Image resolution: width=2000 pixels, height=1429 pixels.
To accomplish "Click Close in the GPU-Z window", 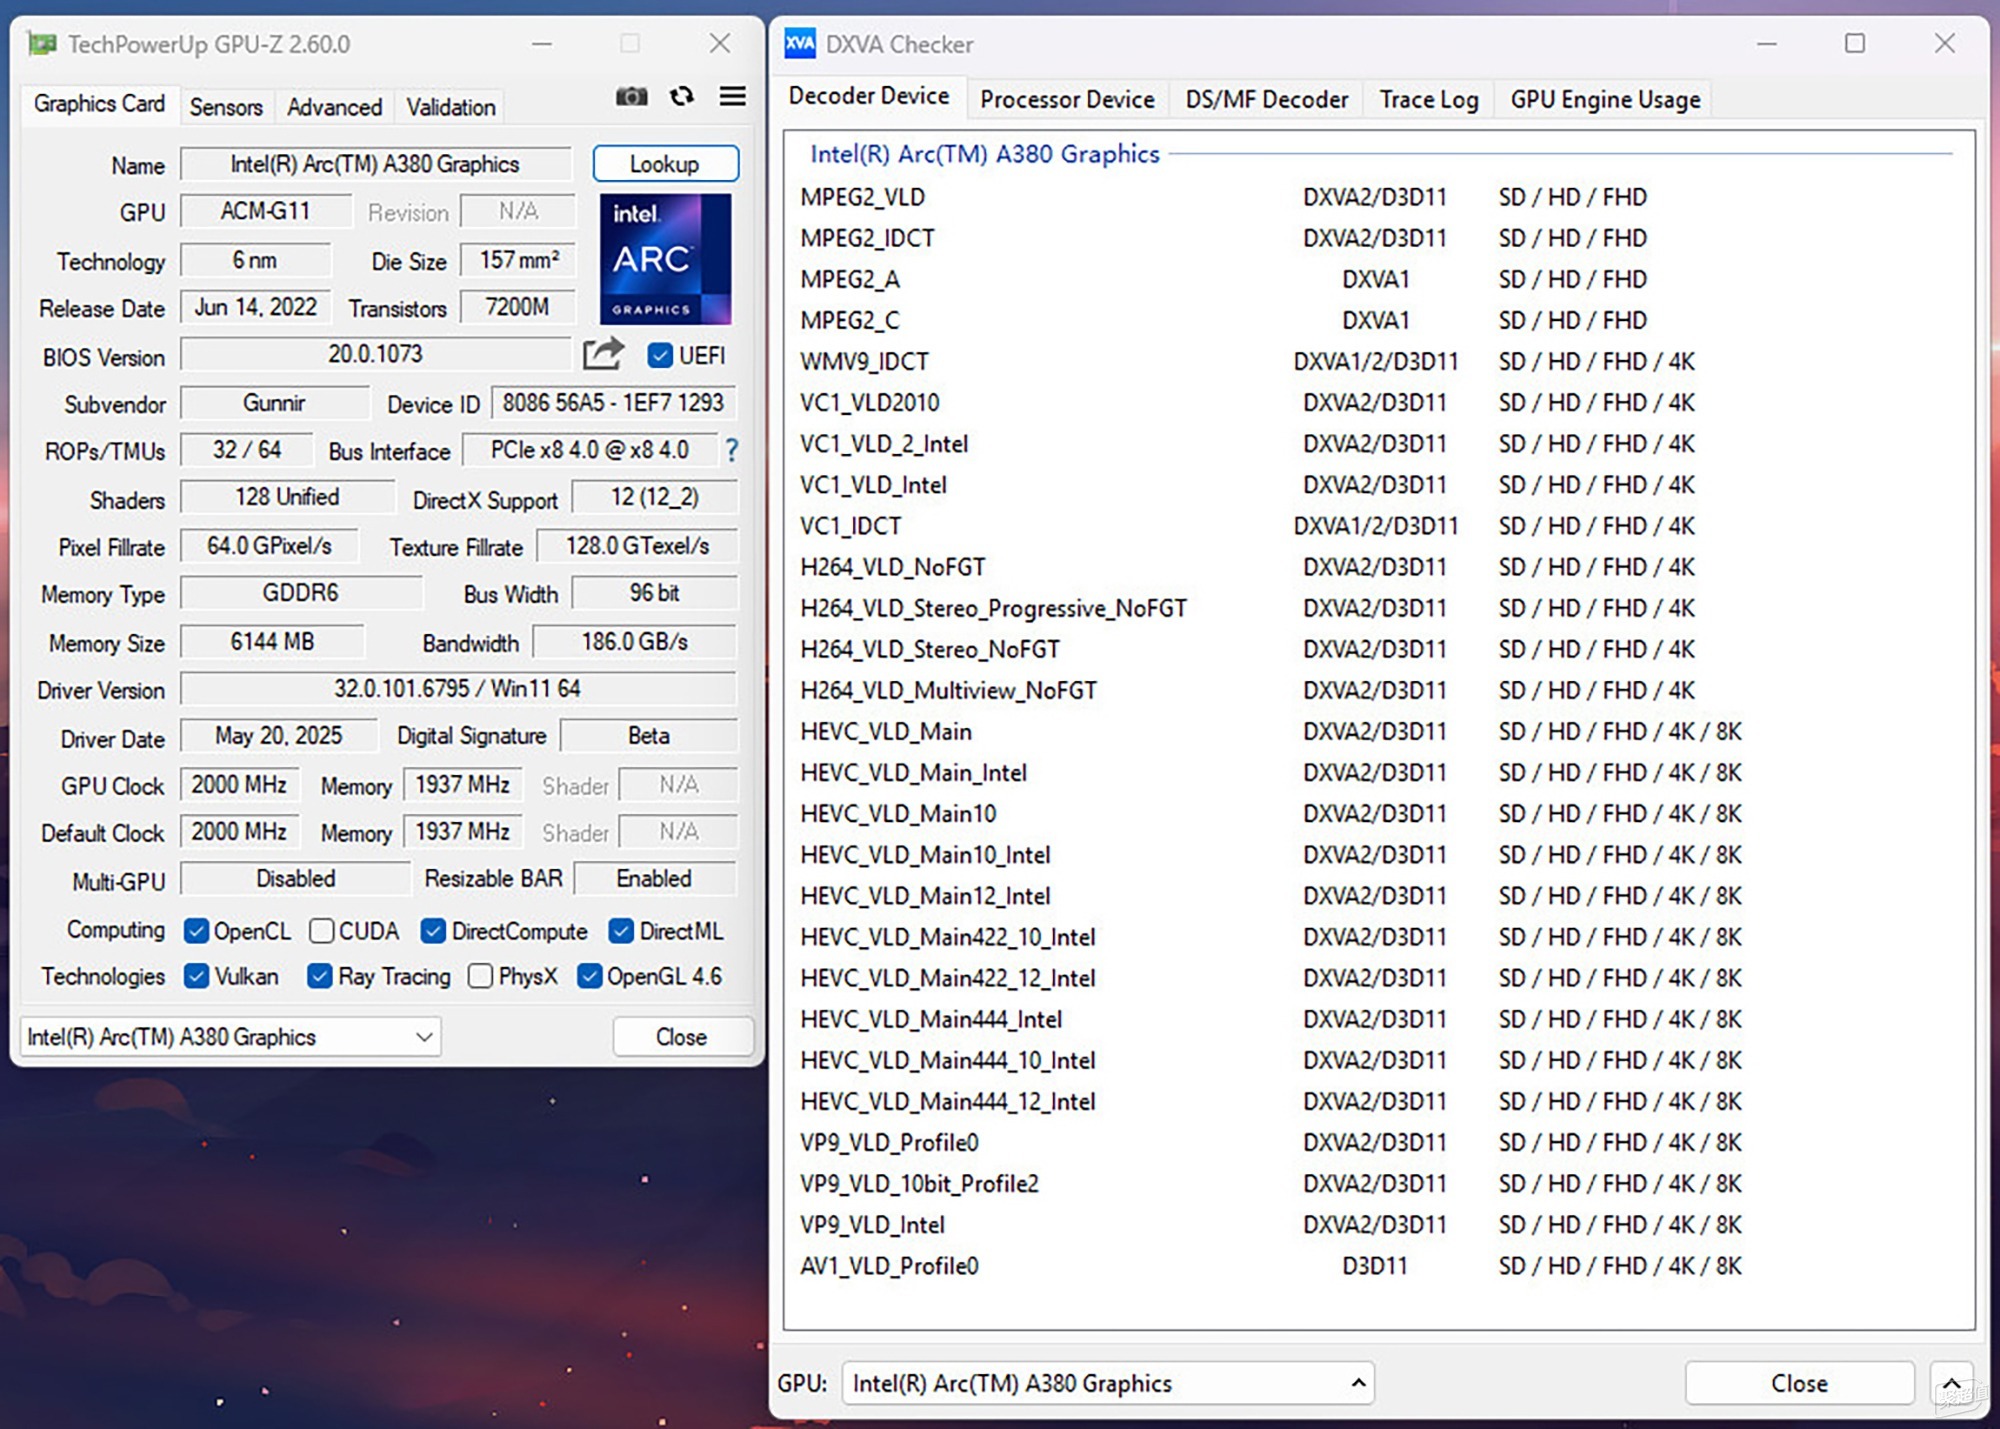I will point(682,1037).
